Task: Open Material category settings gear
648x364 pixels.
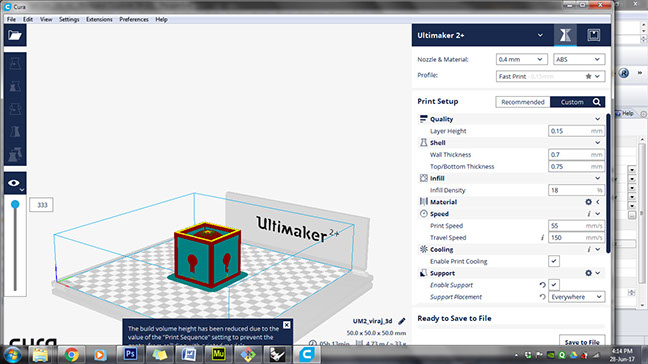Action: coord(588,202)
